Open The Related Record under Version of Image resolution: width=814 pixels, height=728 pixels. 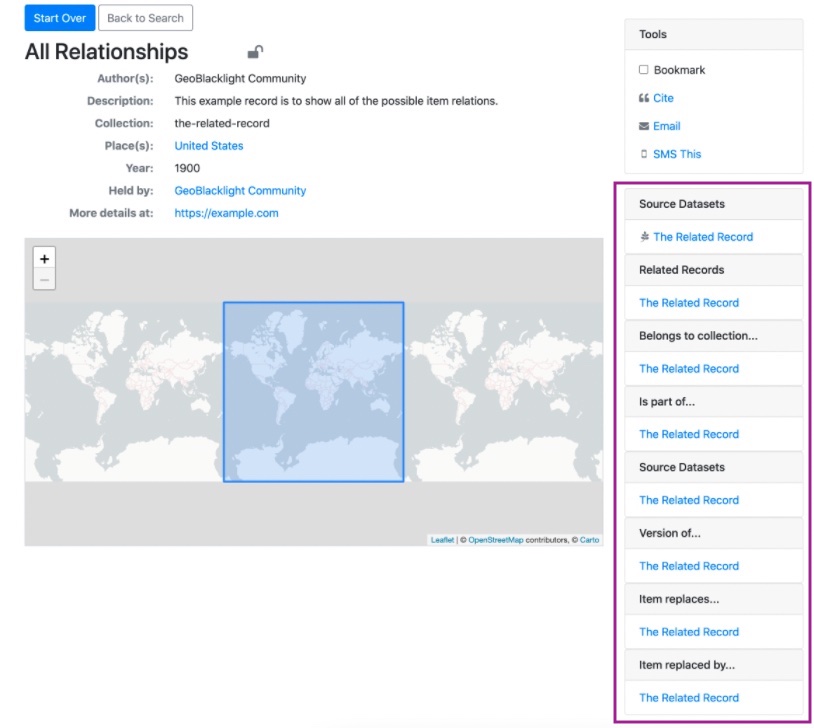[x=688, y=566]
